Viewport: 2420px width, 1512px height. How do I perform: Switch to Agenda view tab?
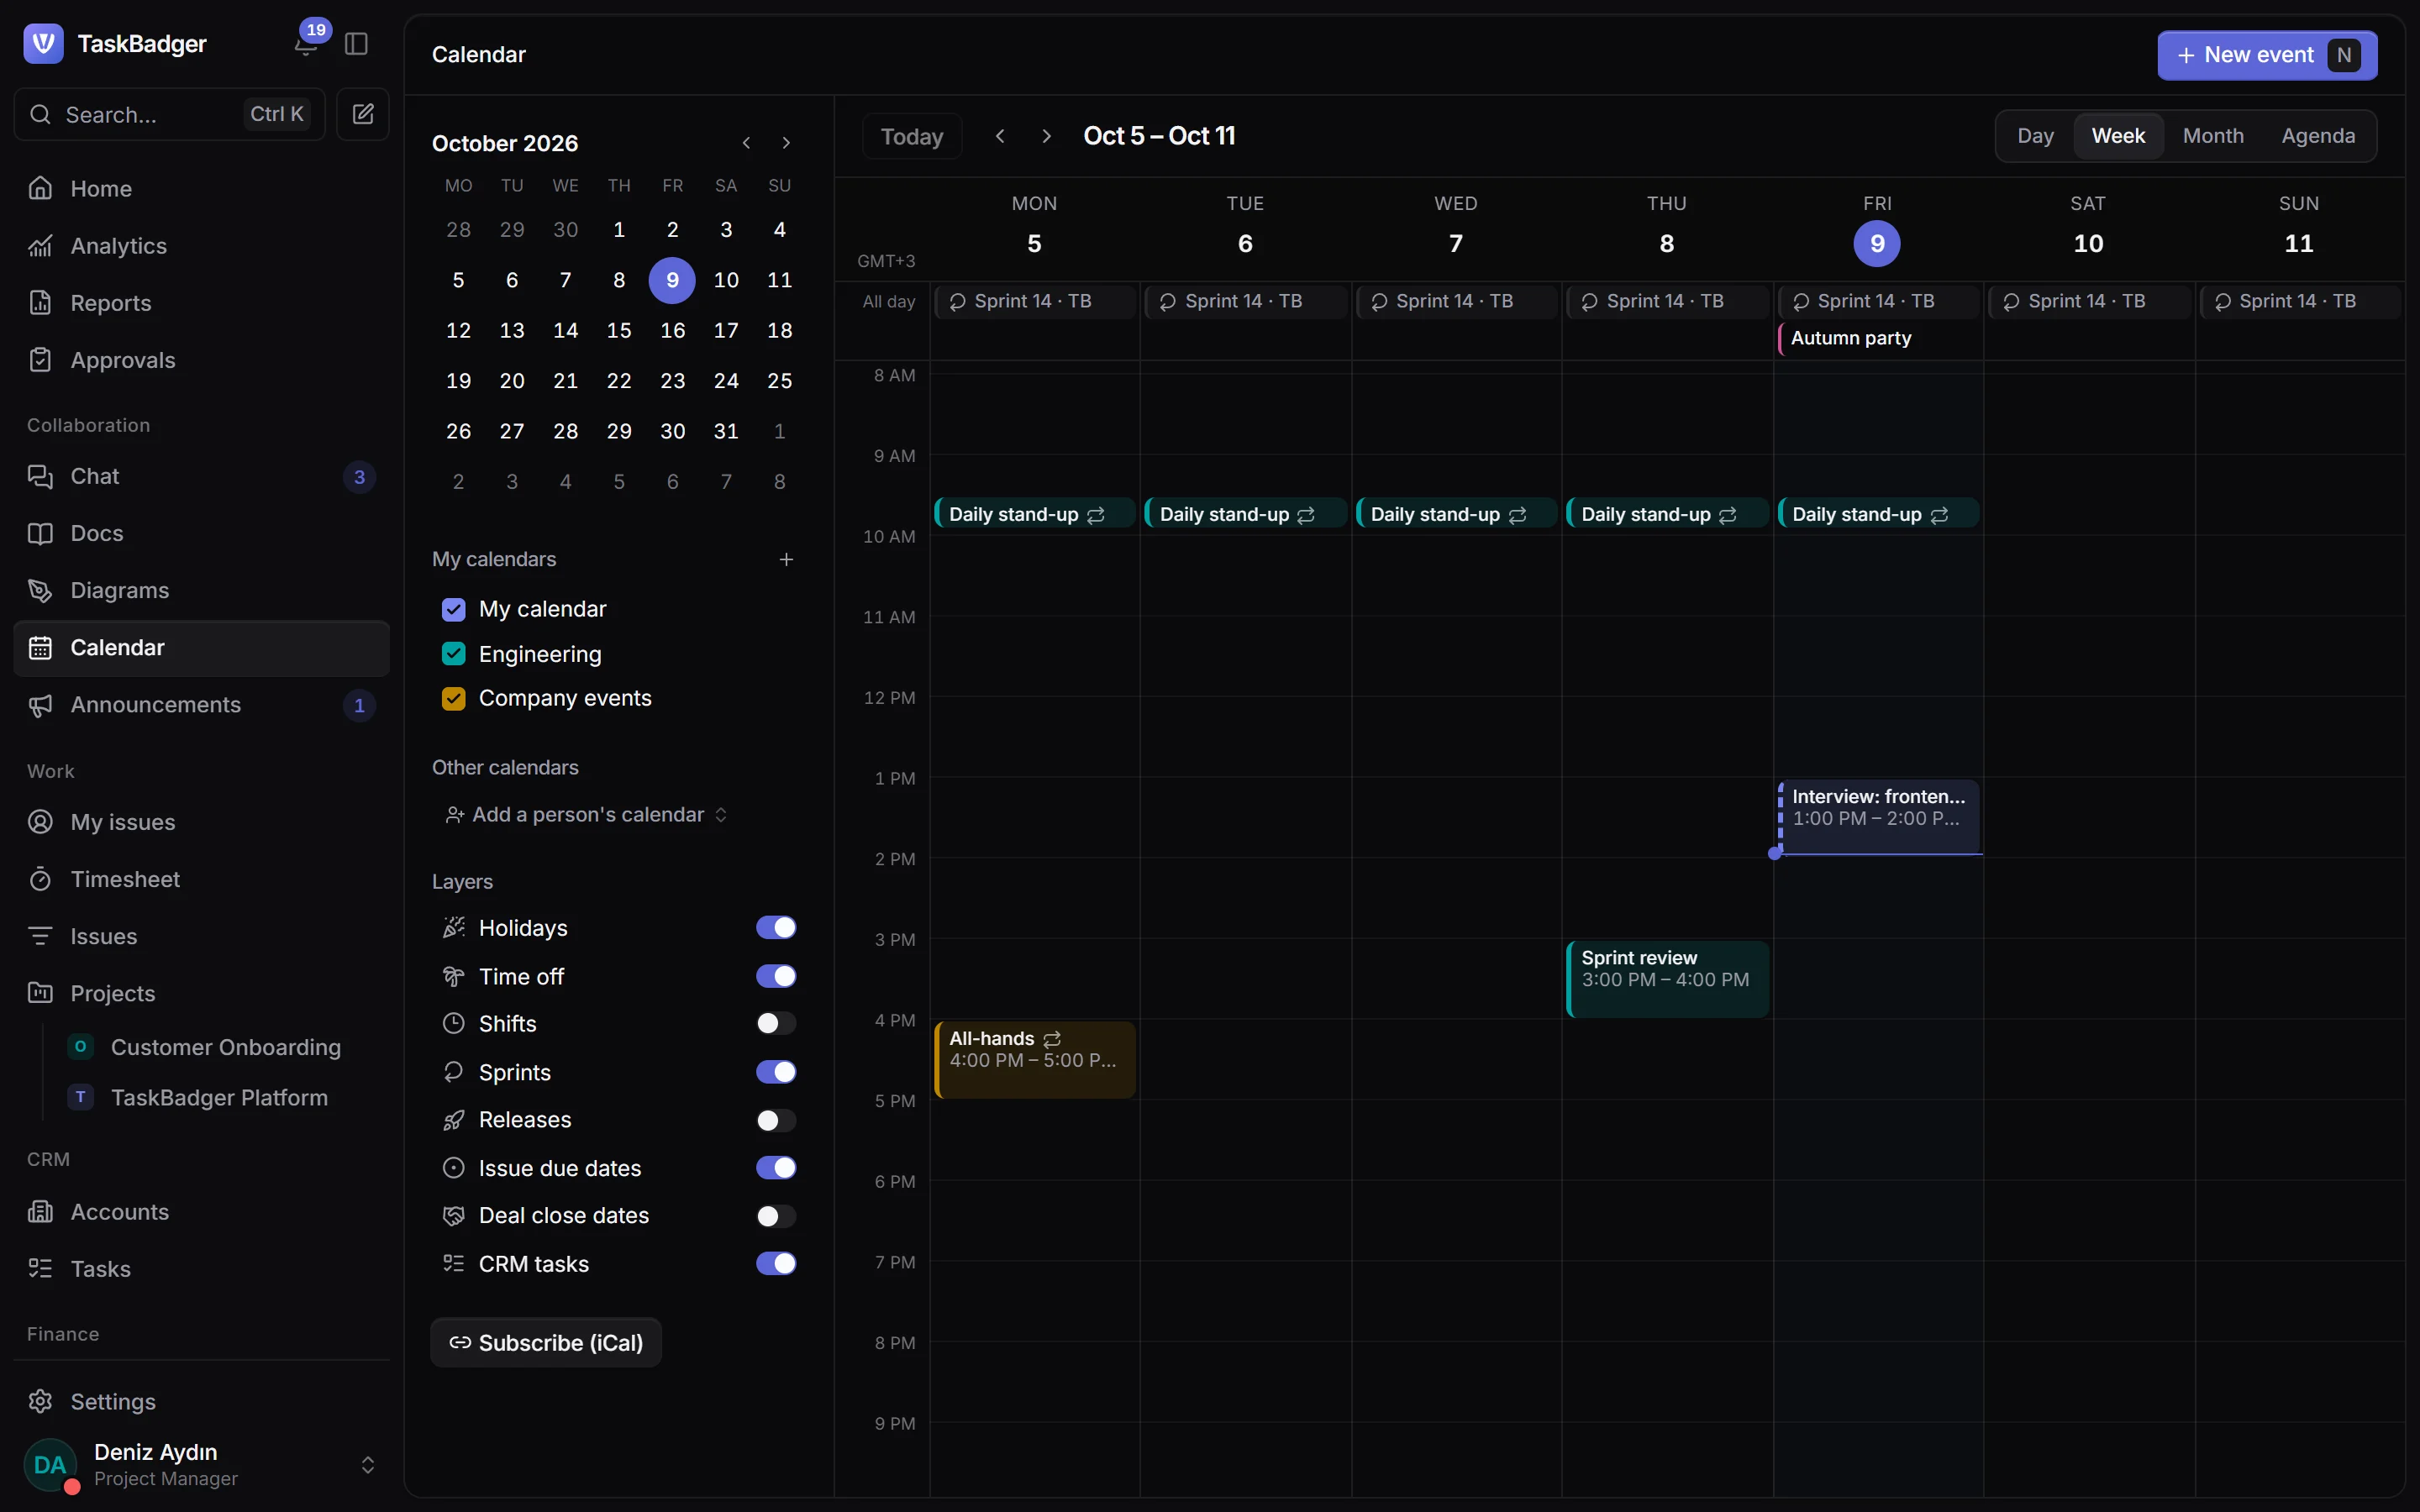click(x=2318, y=136)
